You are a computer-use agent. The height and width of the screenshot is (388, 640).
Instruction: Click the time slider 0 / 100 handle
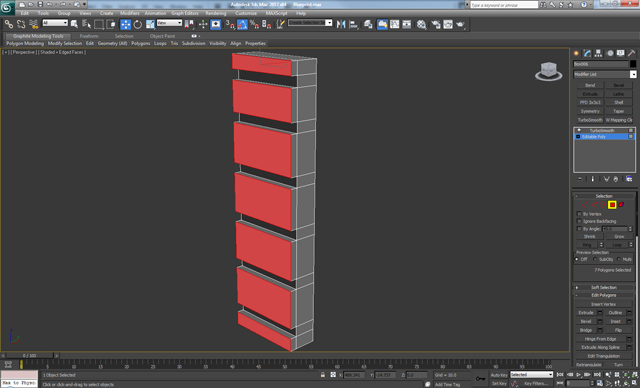coord(29,356)
